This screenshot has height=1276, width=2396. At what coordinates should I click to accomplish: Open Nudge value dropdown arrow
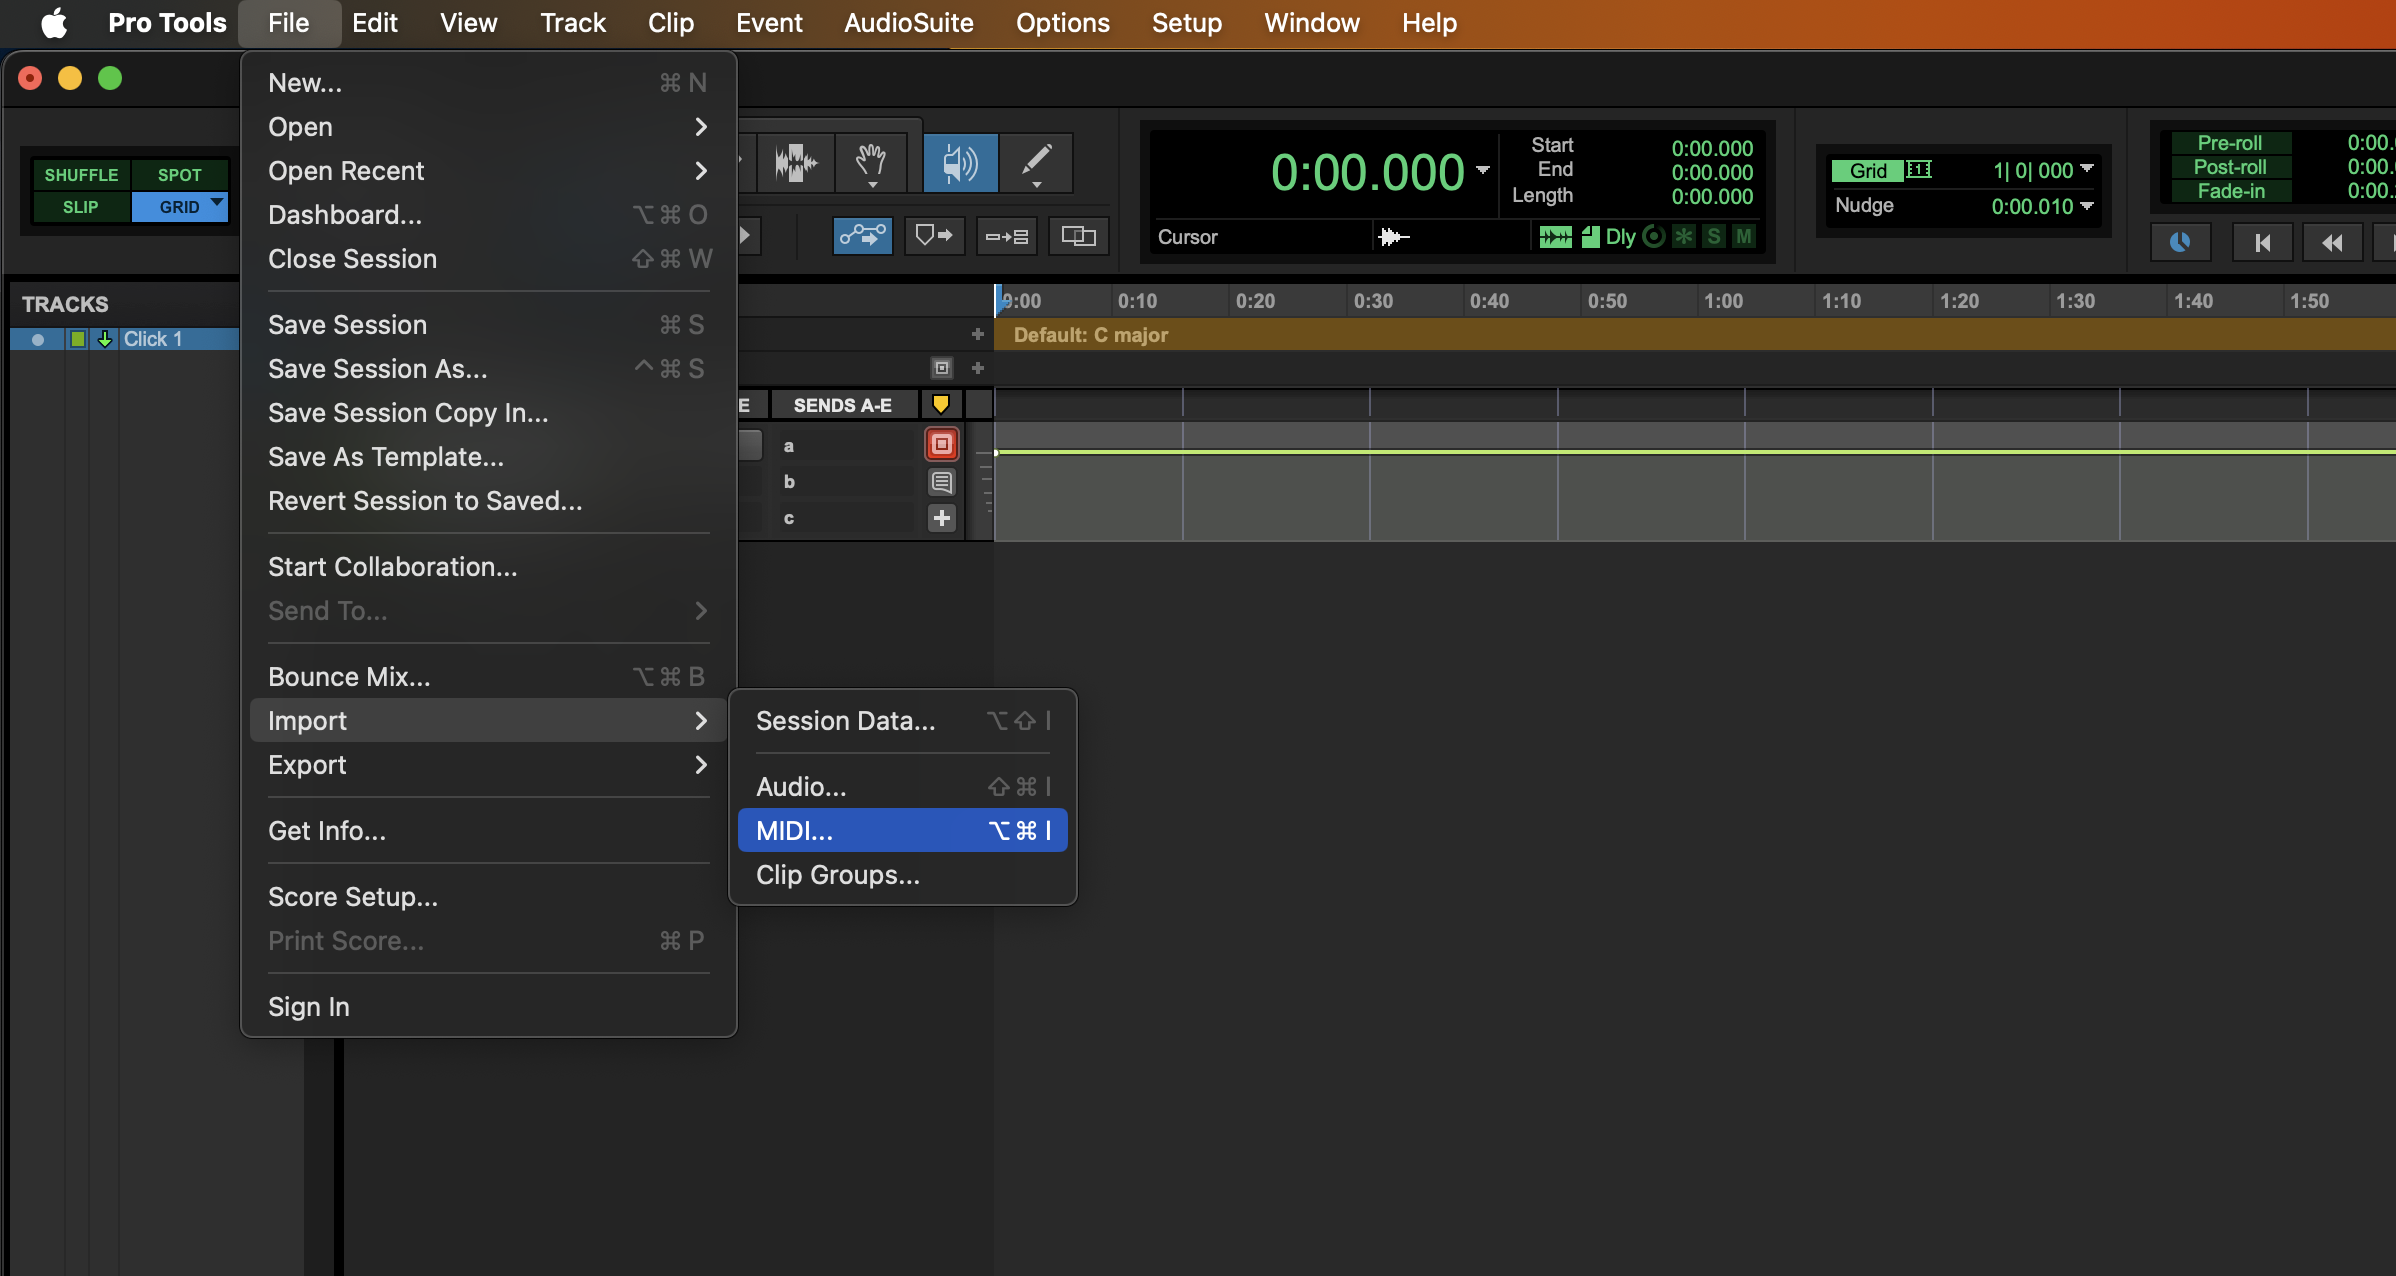[x=2087, y=206]
